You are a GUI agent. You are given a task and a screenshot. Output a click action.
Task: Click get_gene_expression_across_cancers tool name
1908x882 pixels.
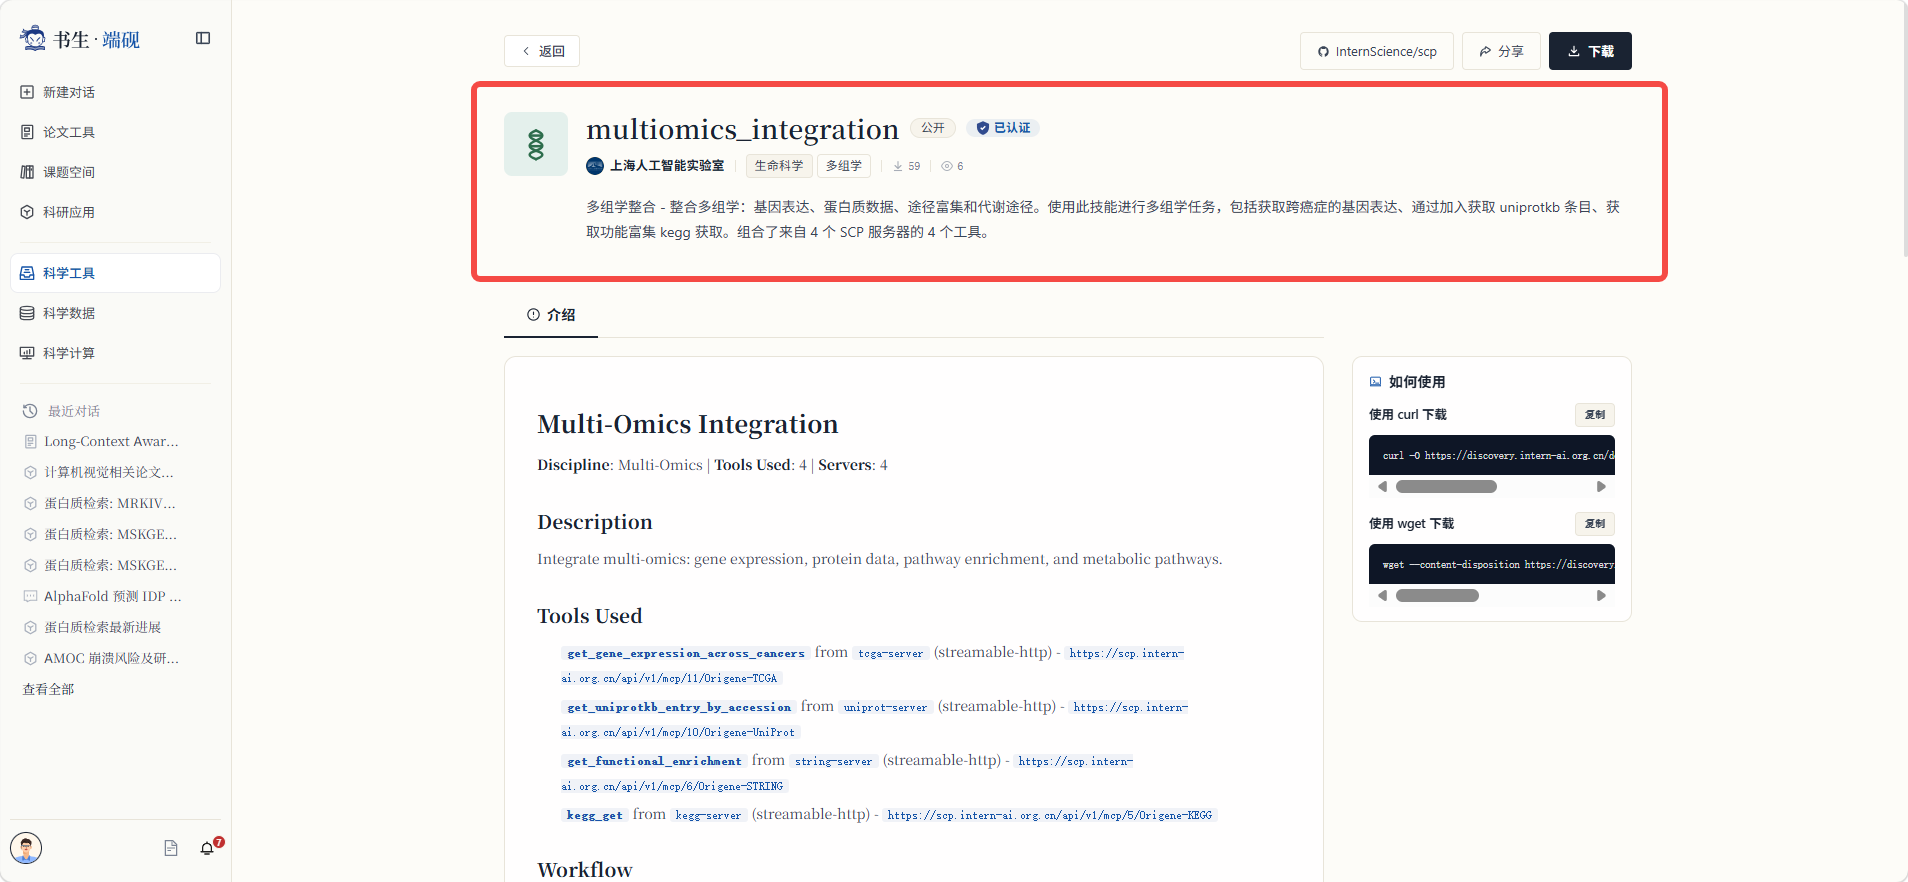point(686,653)
